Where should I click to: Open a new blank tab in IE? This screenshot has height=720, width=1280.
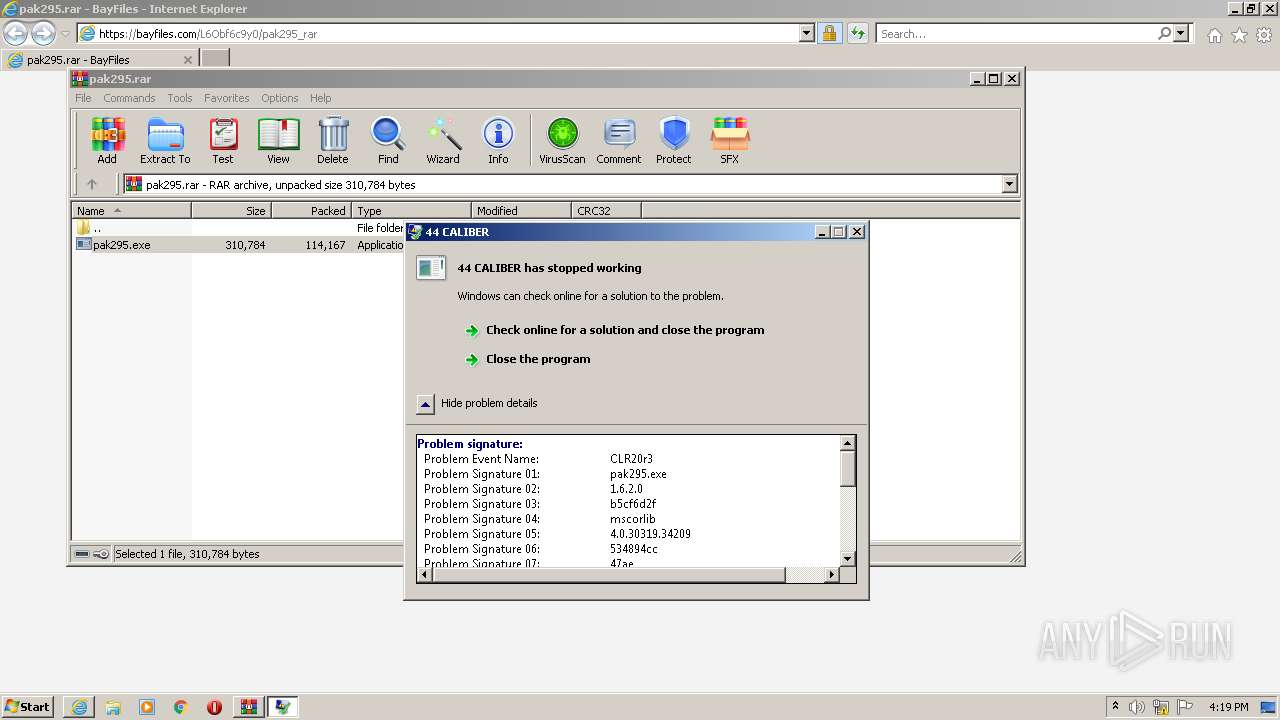(215, 58)
